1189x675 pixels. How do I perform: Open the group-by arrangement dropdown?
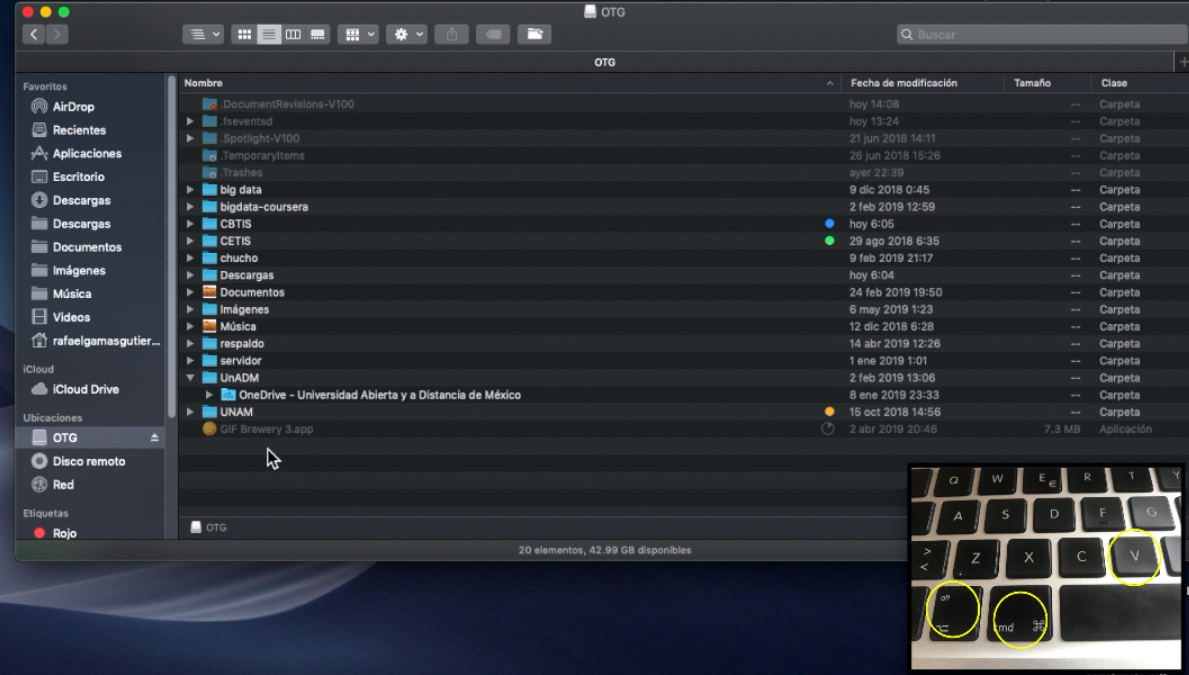[358, 34]
